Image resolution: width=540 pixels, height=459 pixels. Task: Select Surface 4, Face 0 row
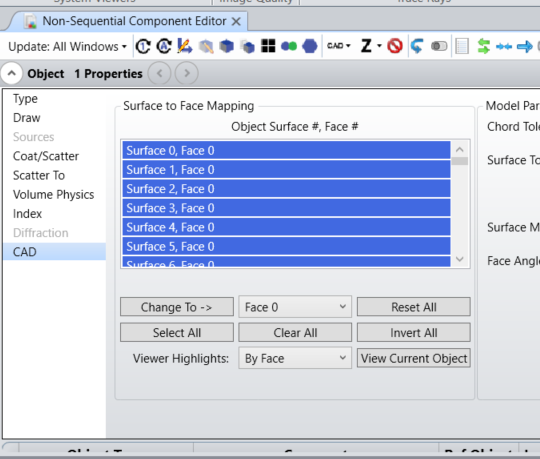tap(286, 227)
